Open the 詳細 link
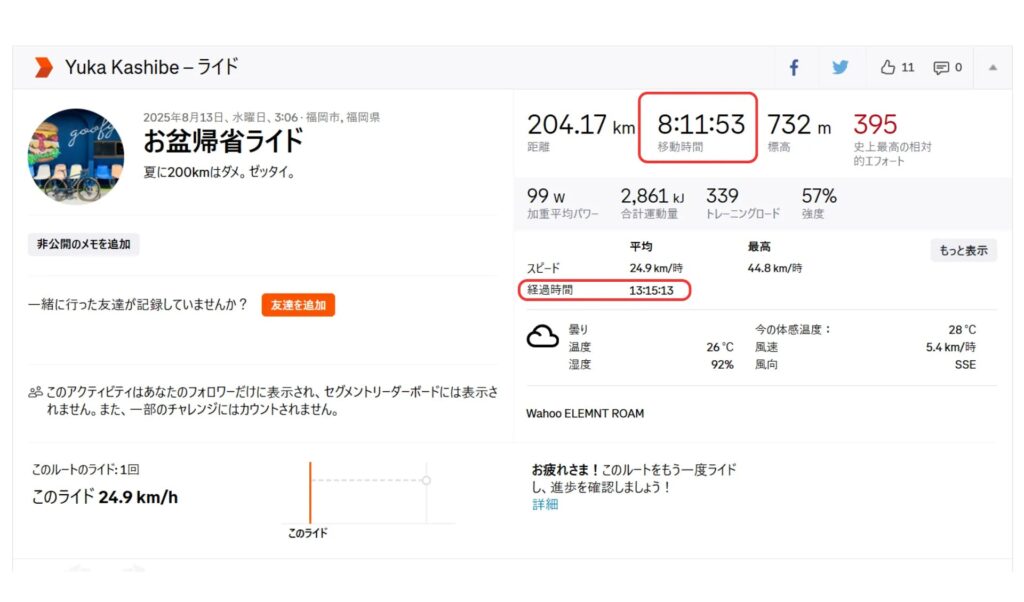This screenshot has height=602, width=1024. [545, 505]
